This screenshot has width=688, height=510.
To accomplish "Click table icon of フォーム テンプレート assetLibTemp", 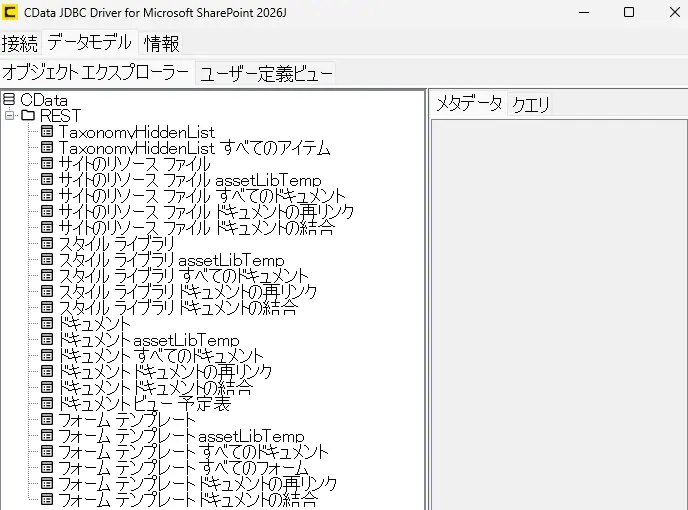I will 47,435.
